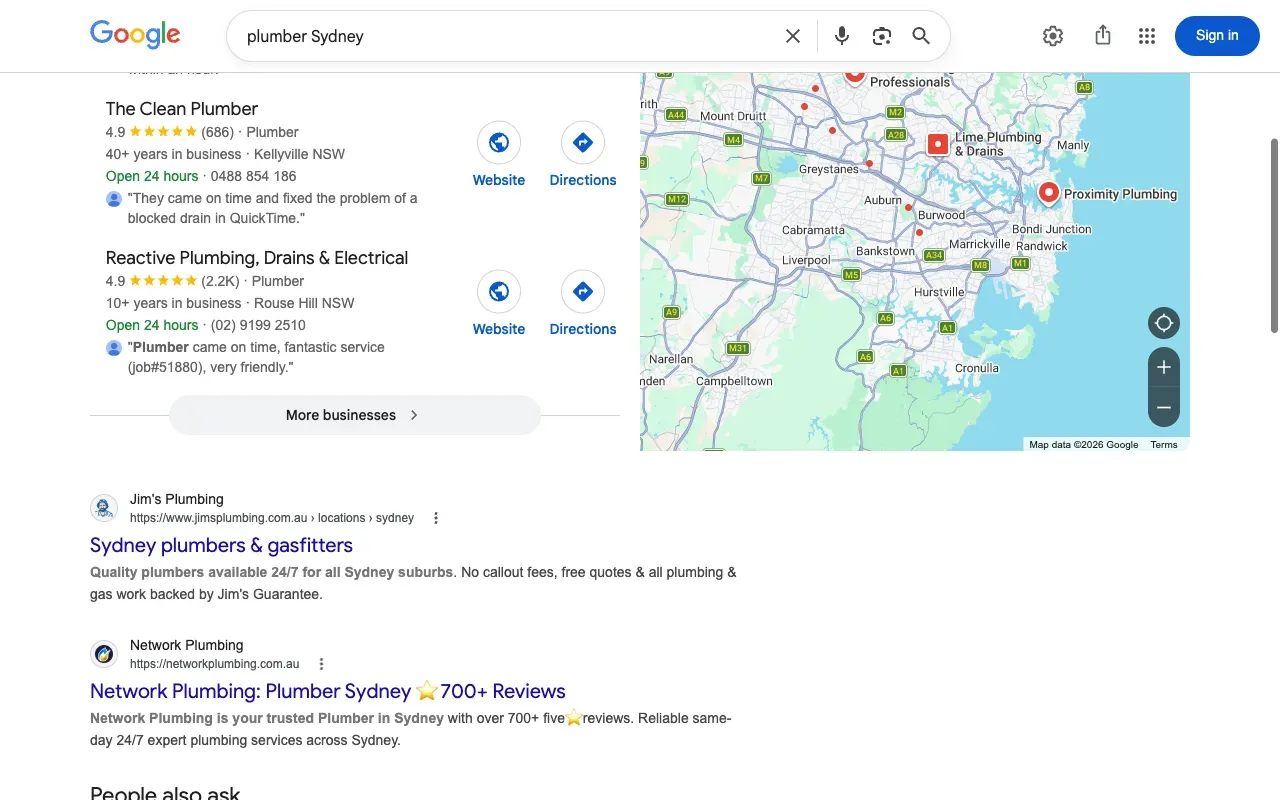Click Jim's Plumbing site name
Viewport: 1280px width, 800px height.
tap(177, 499)
